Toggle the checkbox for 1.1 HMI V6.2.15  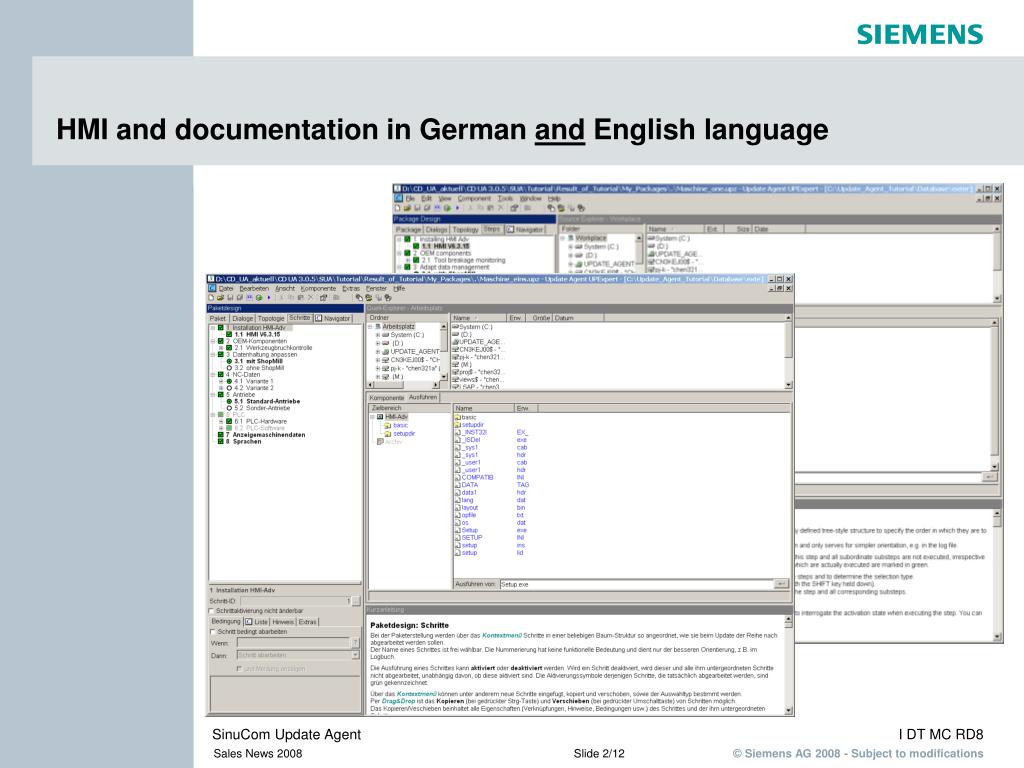pyautogui.click(x=229, y=334)
